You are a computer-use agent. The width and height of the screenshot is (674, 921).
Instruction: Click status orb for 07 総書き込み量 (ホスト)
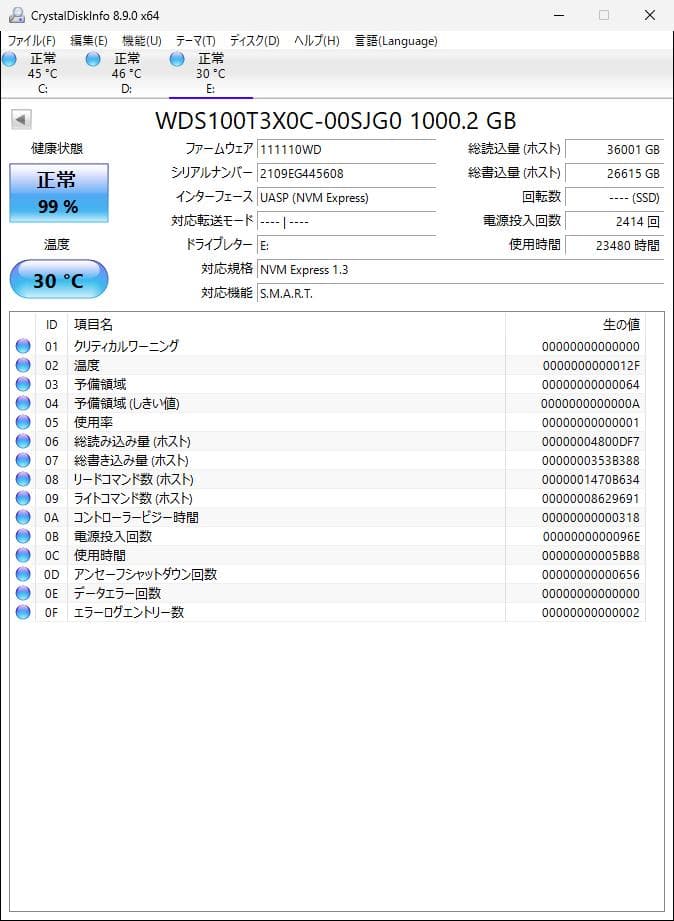[23, 460]
